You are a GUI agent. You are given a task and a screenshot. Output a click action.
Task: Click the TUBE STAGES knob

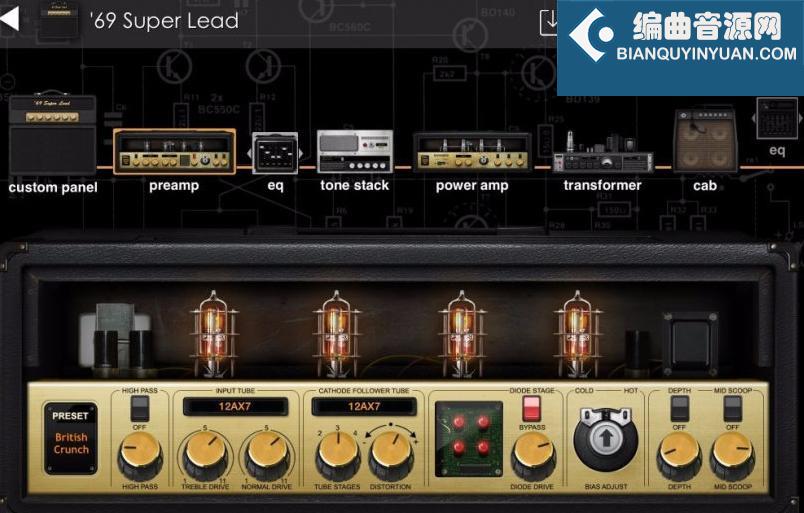coord(337,455)
